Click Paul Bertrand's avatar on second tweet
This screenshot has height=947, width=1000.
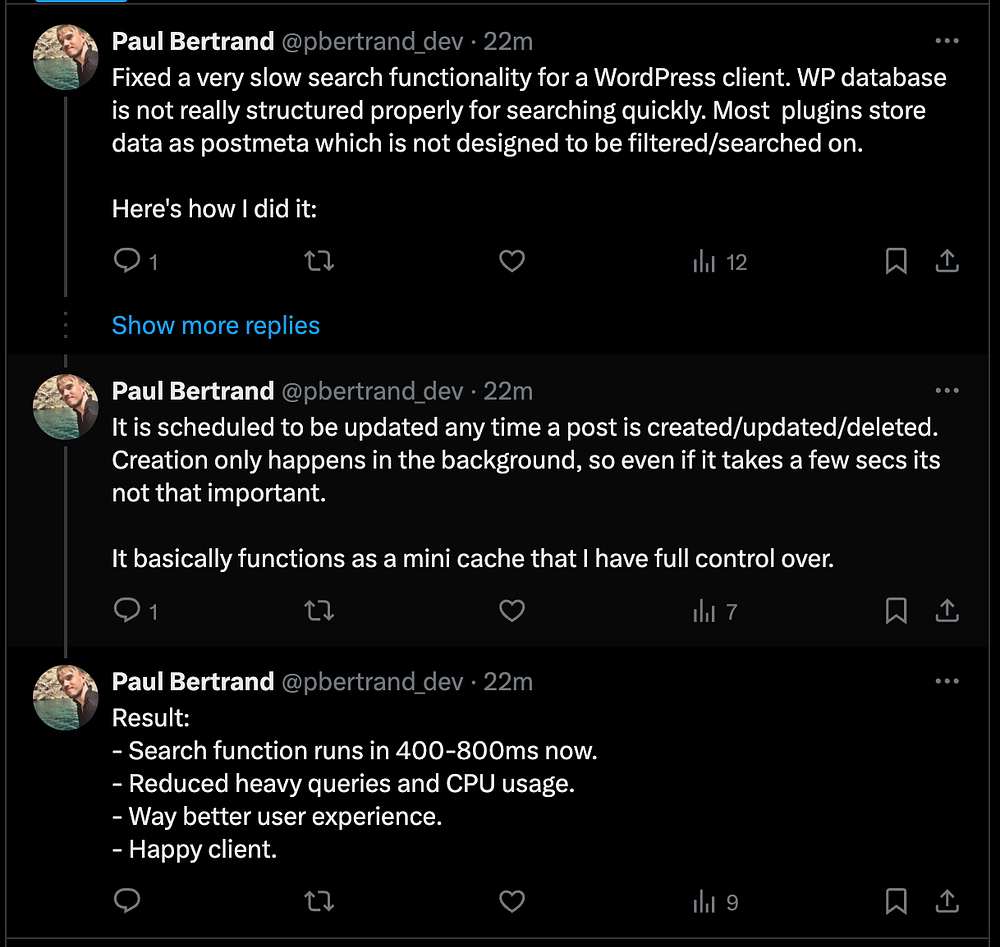click(66, 406)
